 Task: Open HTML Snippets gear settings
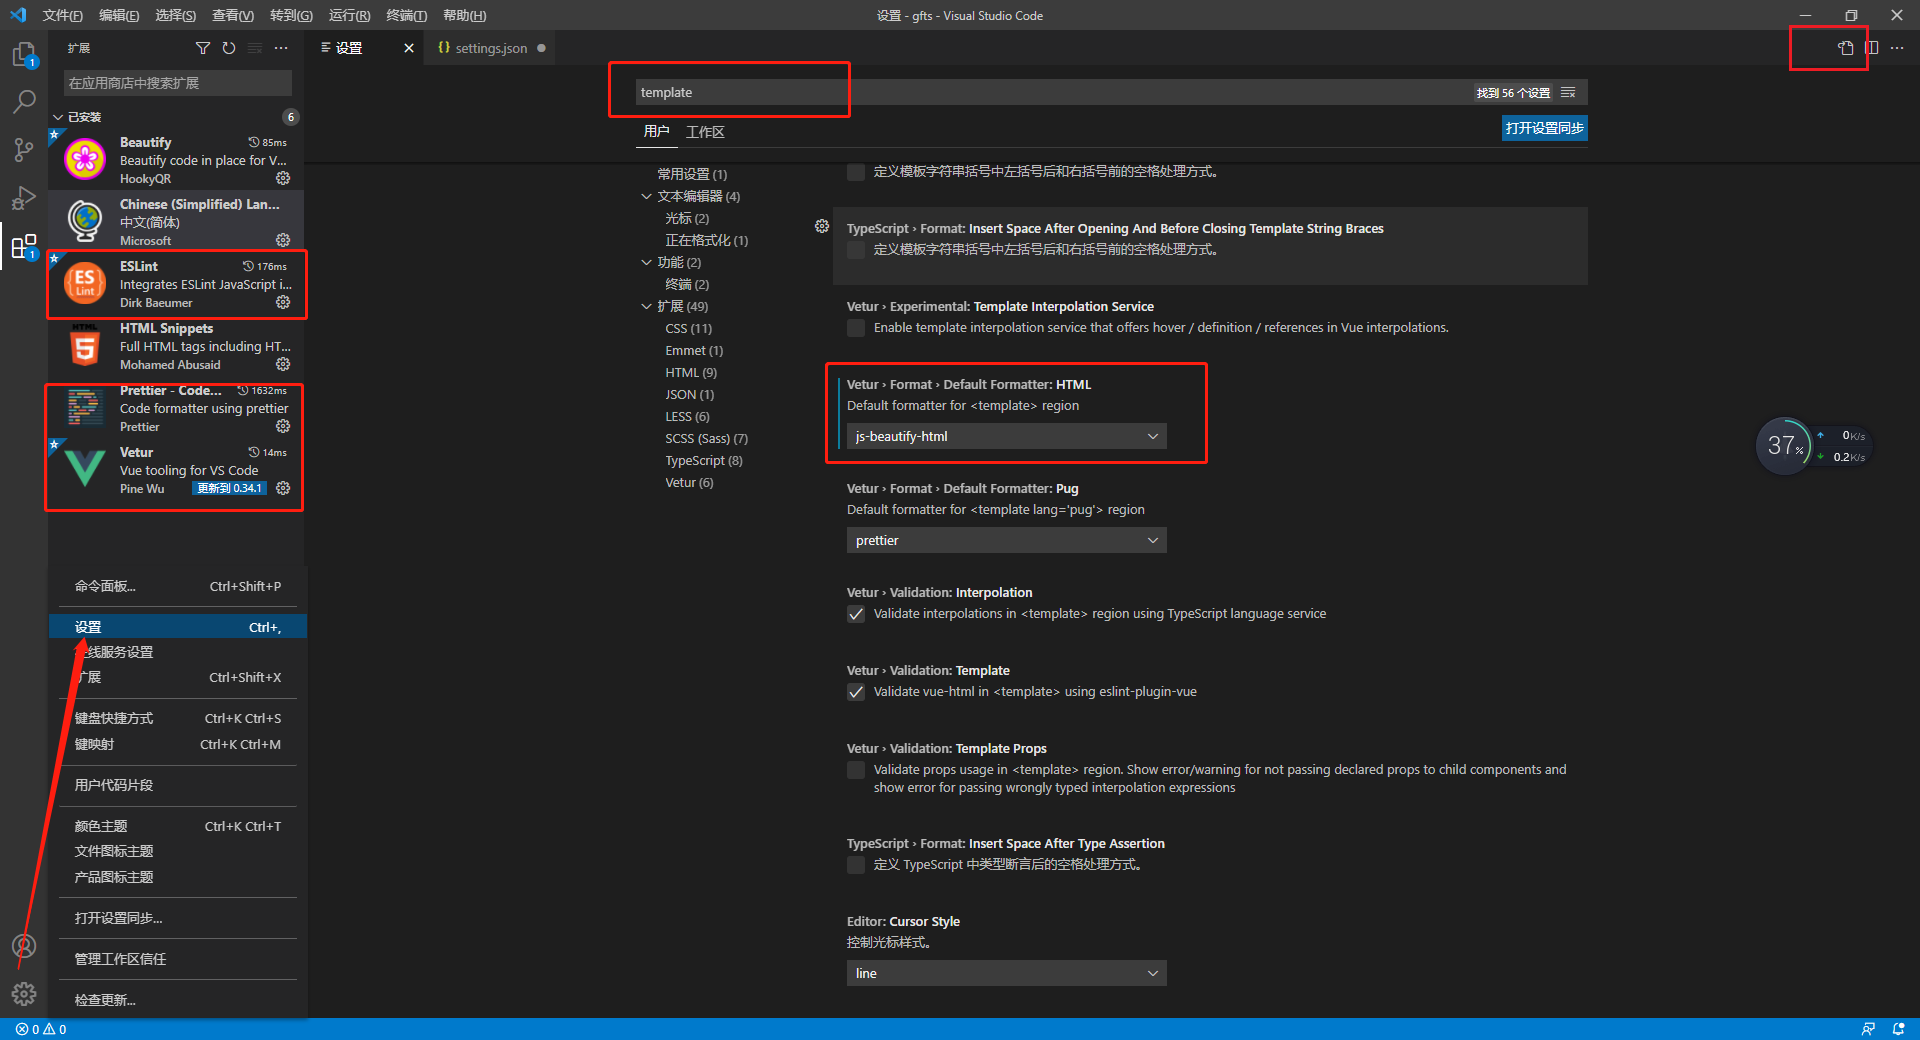[283, 364]
